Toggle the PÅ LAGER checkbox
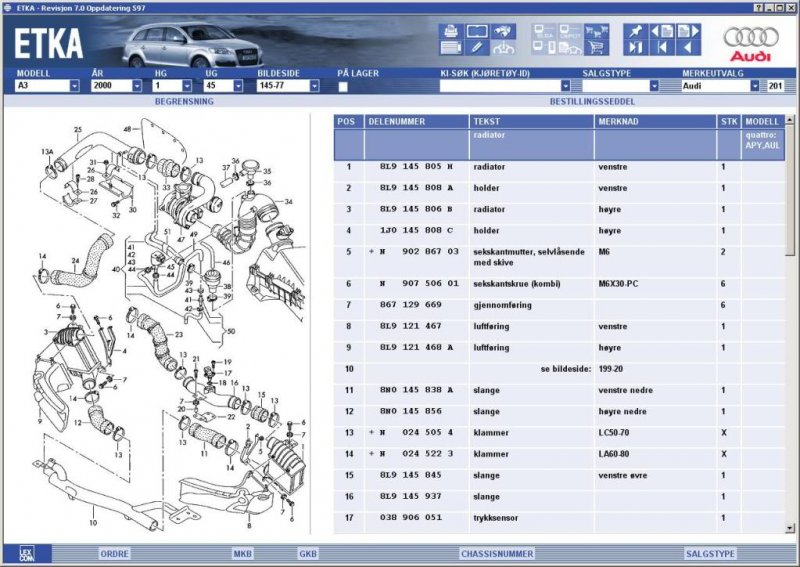 [343, 87]
